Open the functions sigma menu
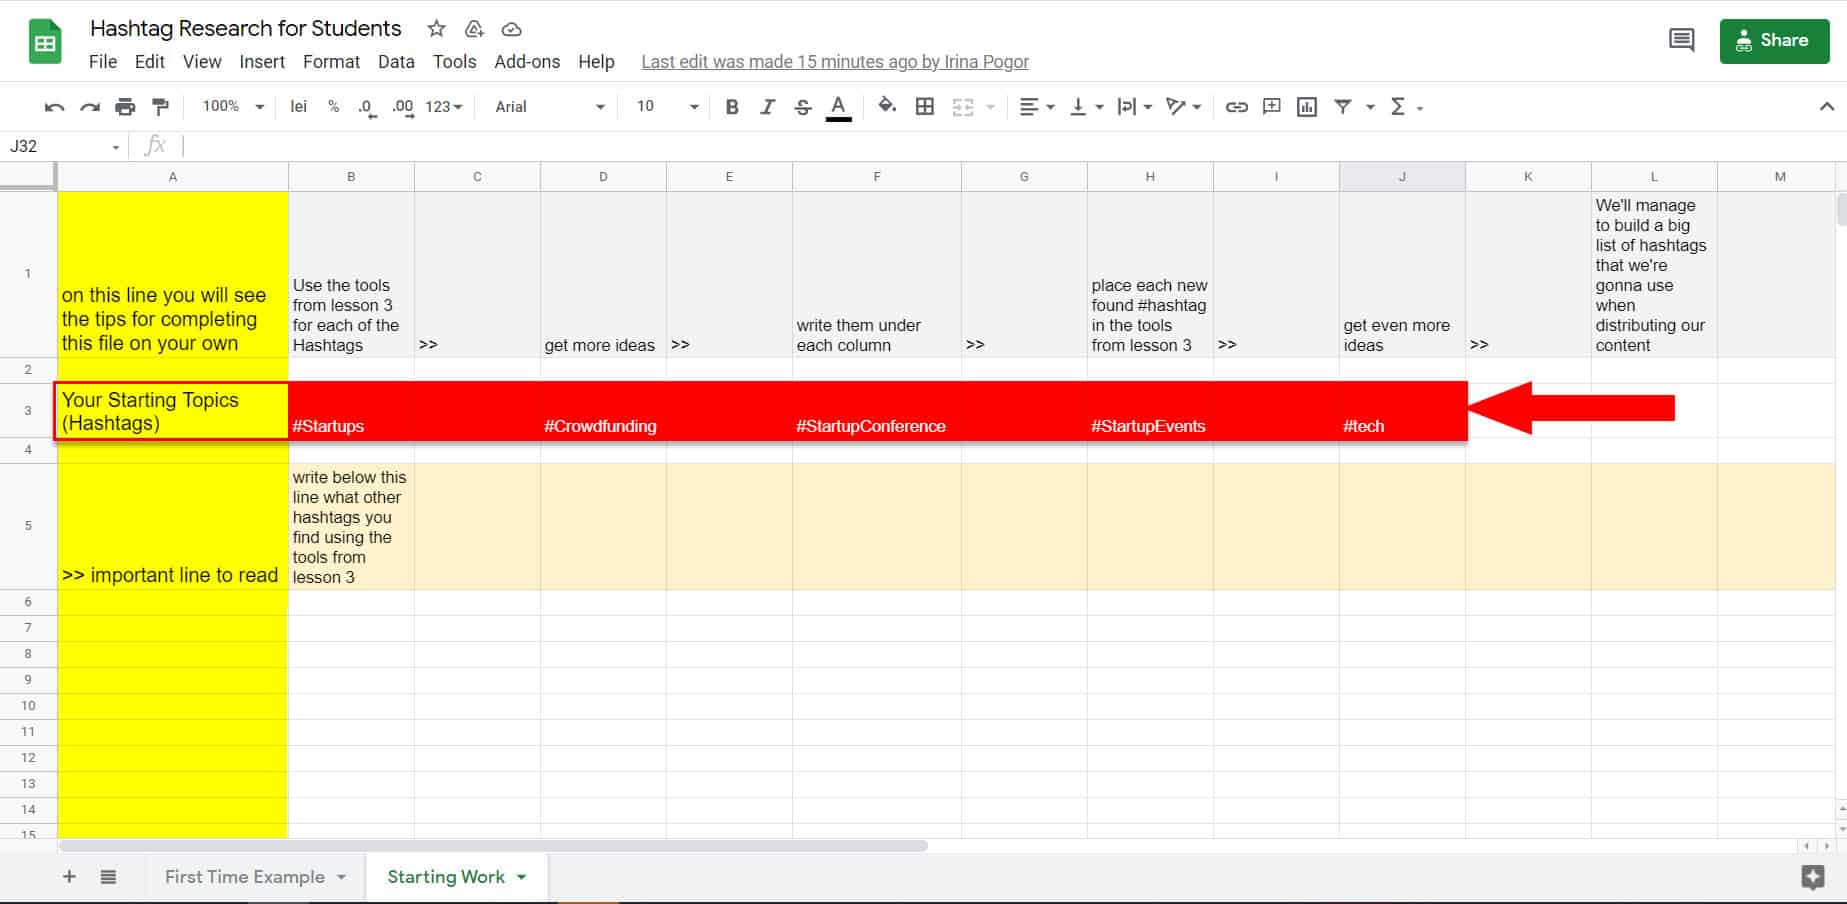 click(x=1406, y=107)
